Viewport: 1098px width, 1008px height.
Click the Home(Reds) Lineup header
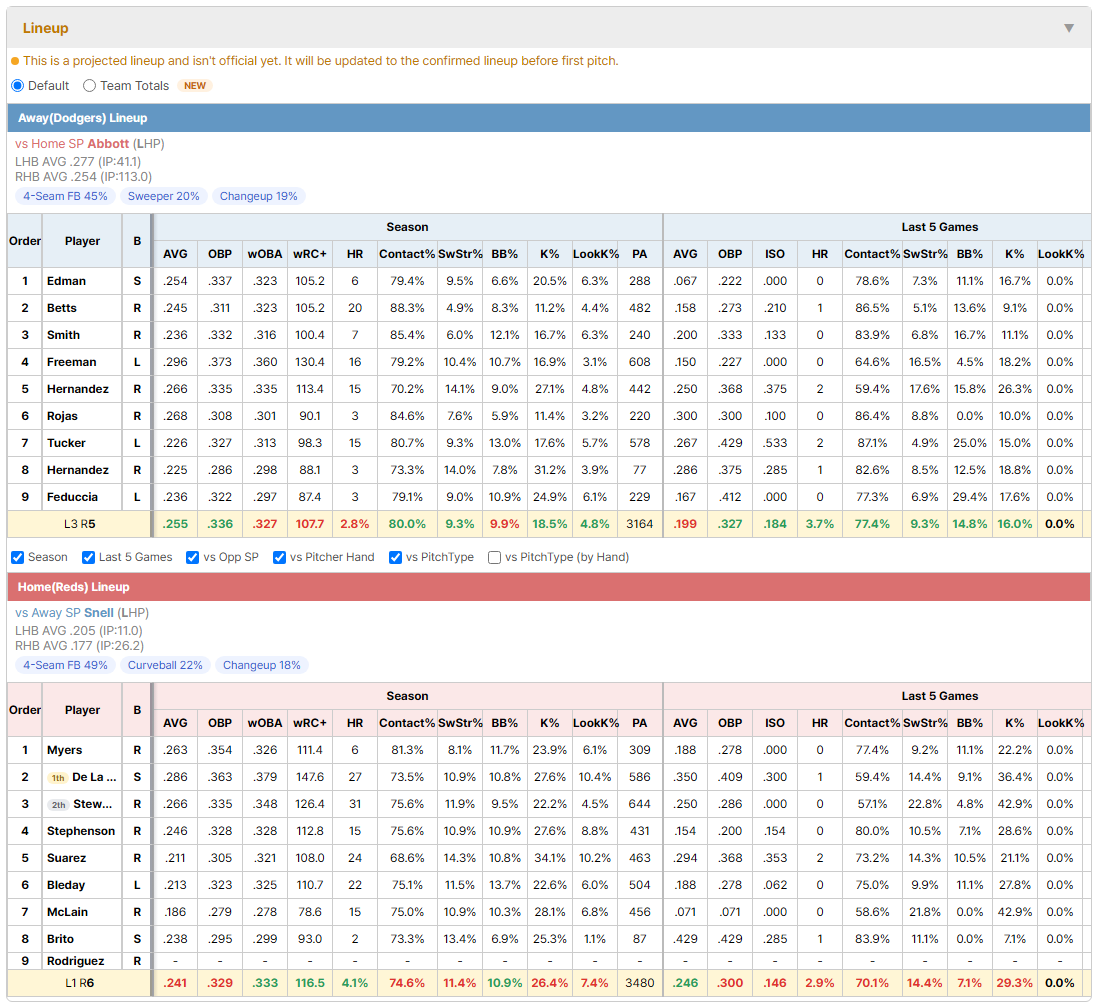pos(549,587)
